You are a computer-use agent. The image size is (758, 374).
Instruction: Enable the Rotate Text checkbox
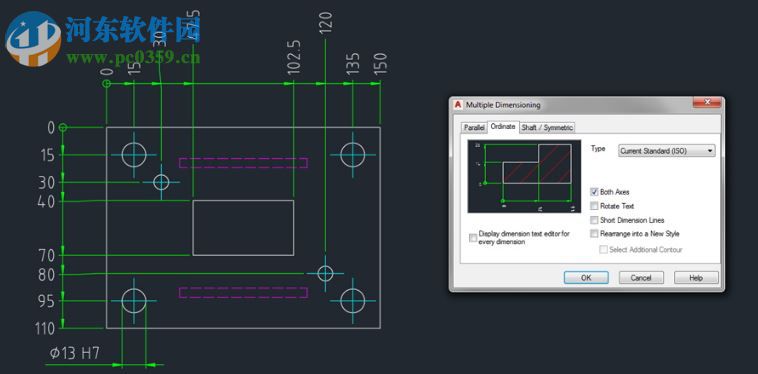click(x=594, y=206)
